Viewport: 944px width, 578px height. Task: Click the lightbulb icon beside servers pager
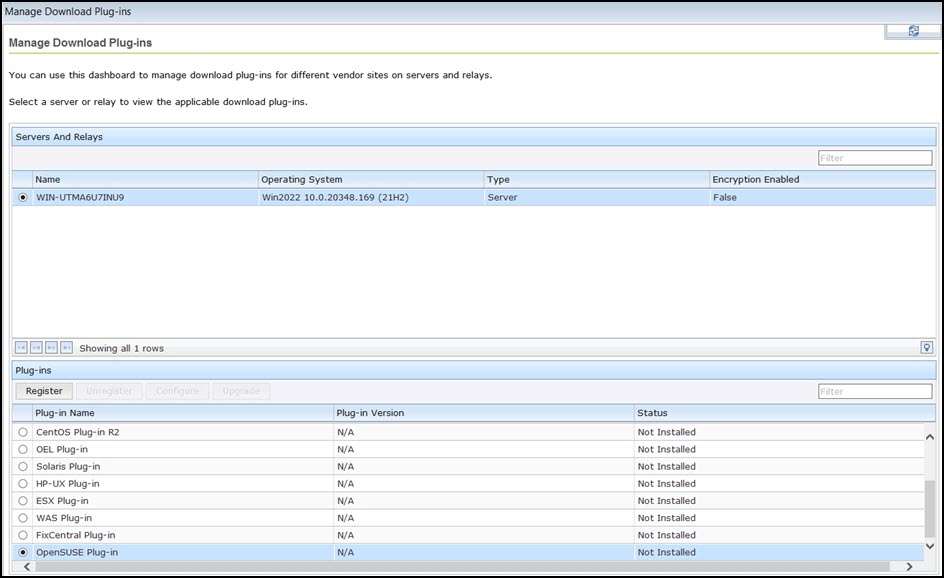click(927, 348)
